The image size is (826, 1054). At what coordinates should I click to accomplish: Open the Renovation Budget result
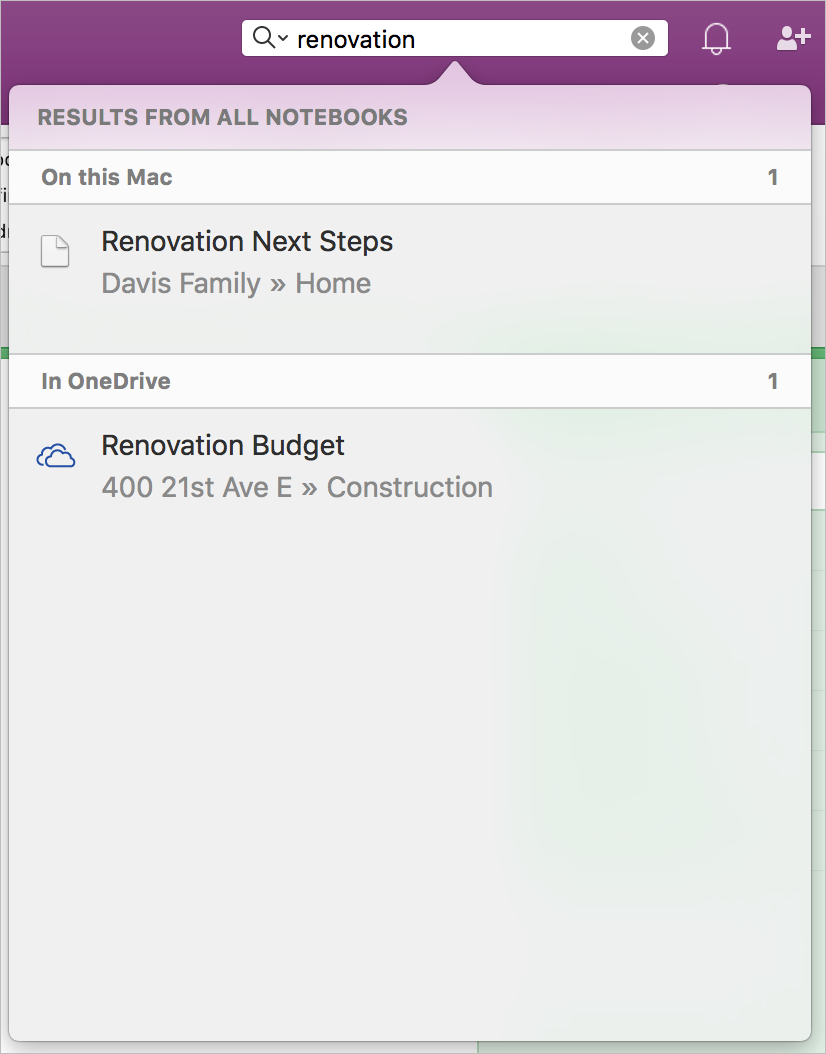(x=223, y=446)
